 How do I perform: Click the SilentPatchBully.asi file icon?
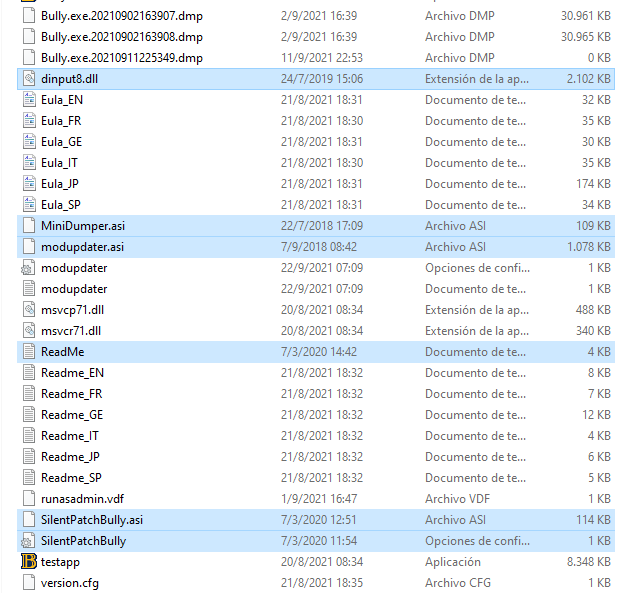[x=29, y=520]
